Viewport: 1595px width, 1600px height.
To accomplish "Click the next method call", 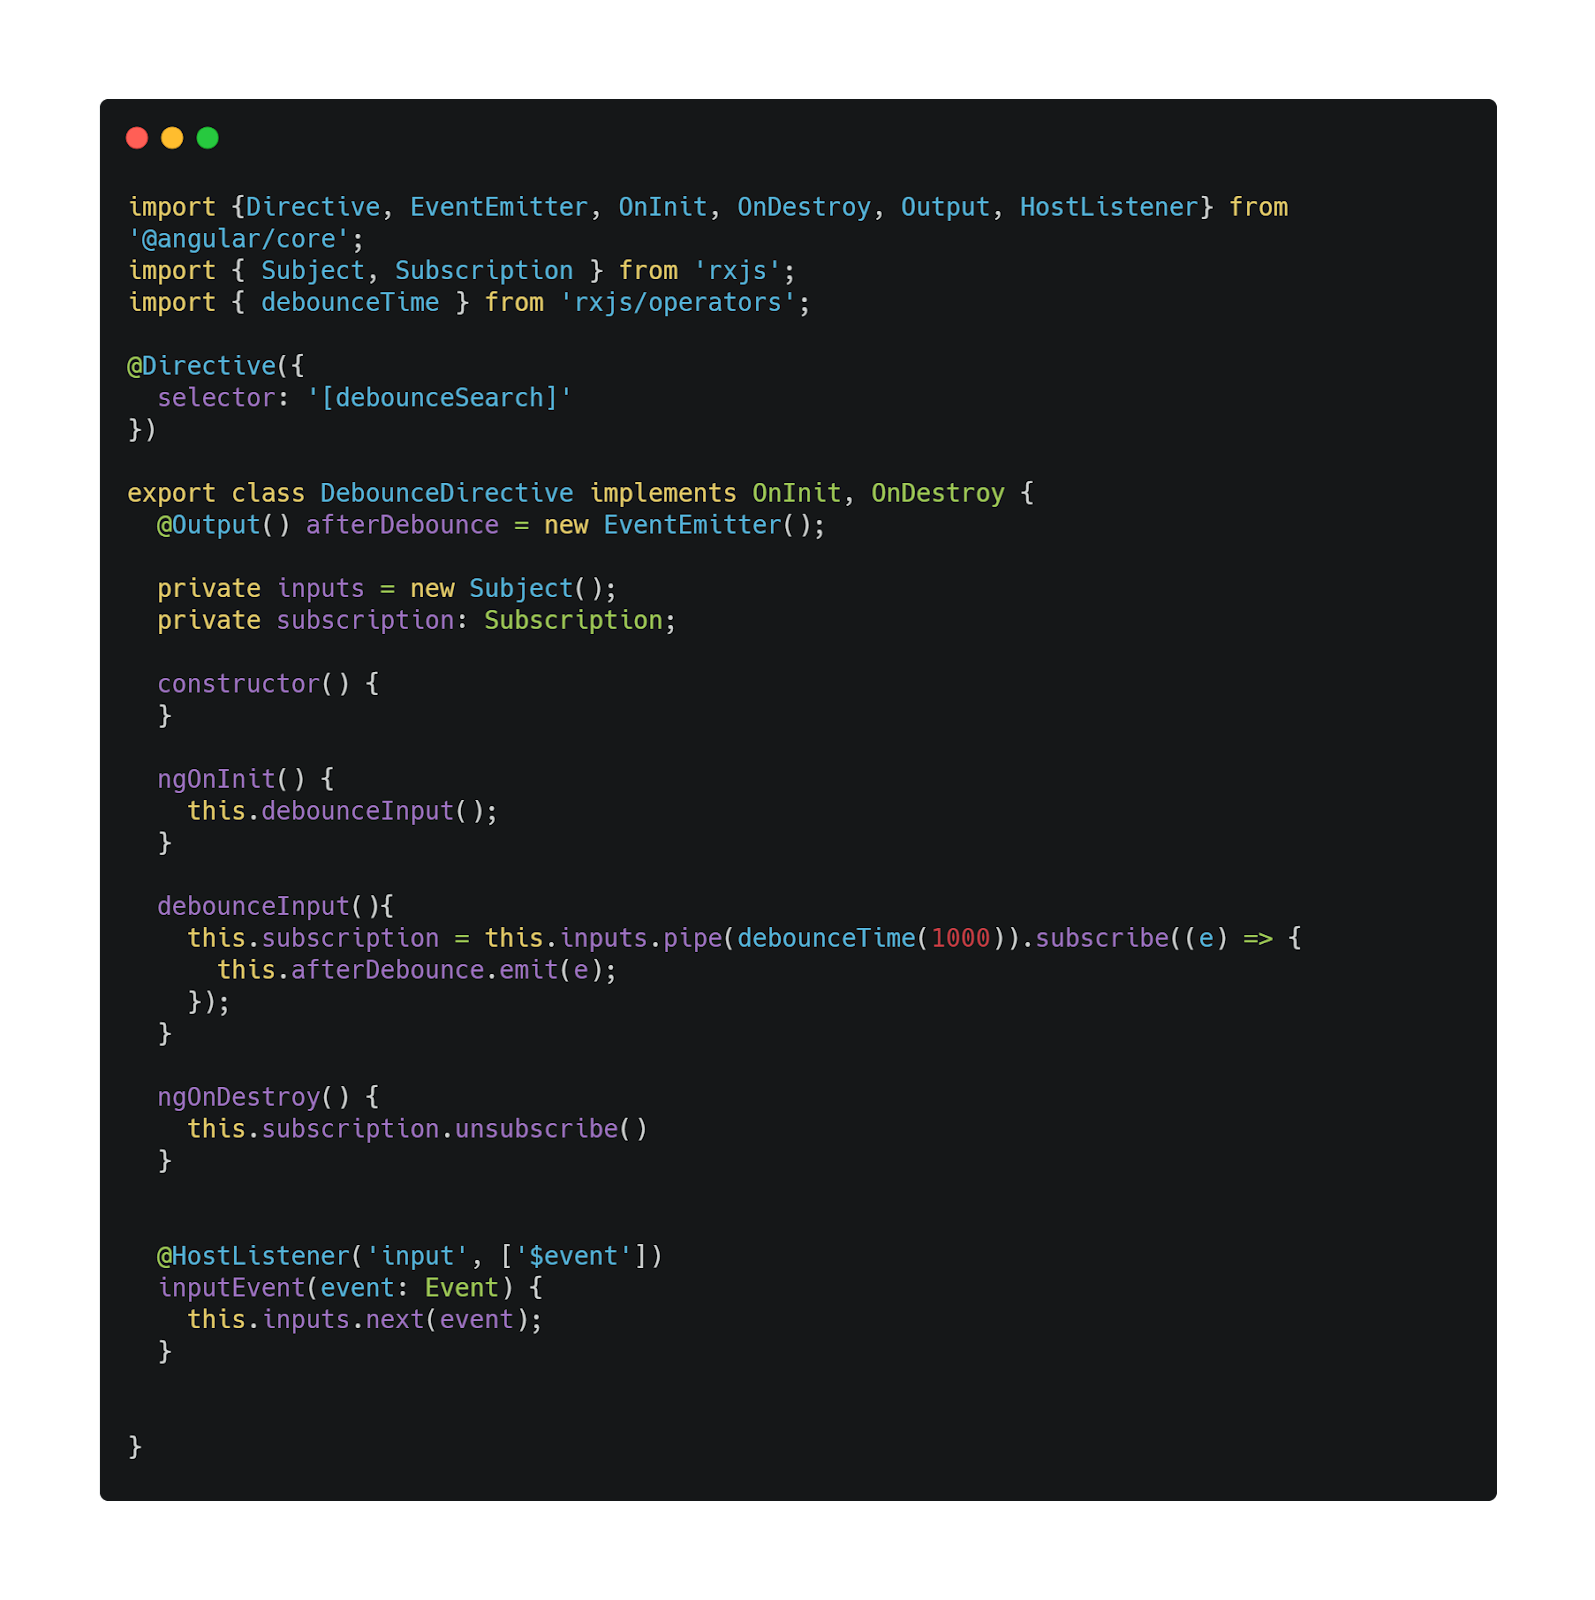I will coord(395,1320).
